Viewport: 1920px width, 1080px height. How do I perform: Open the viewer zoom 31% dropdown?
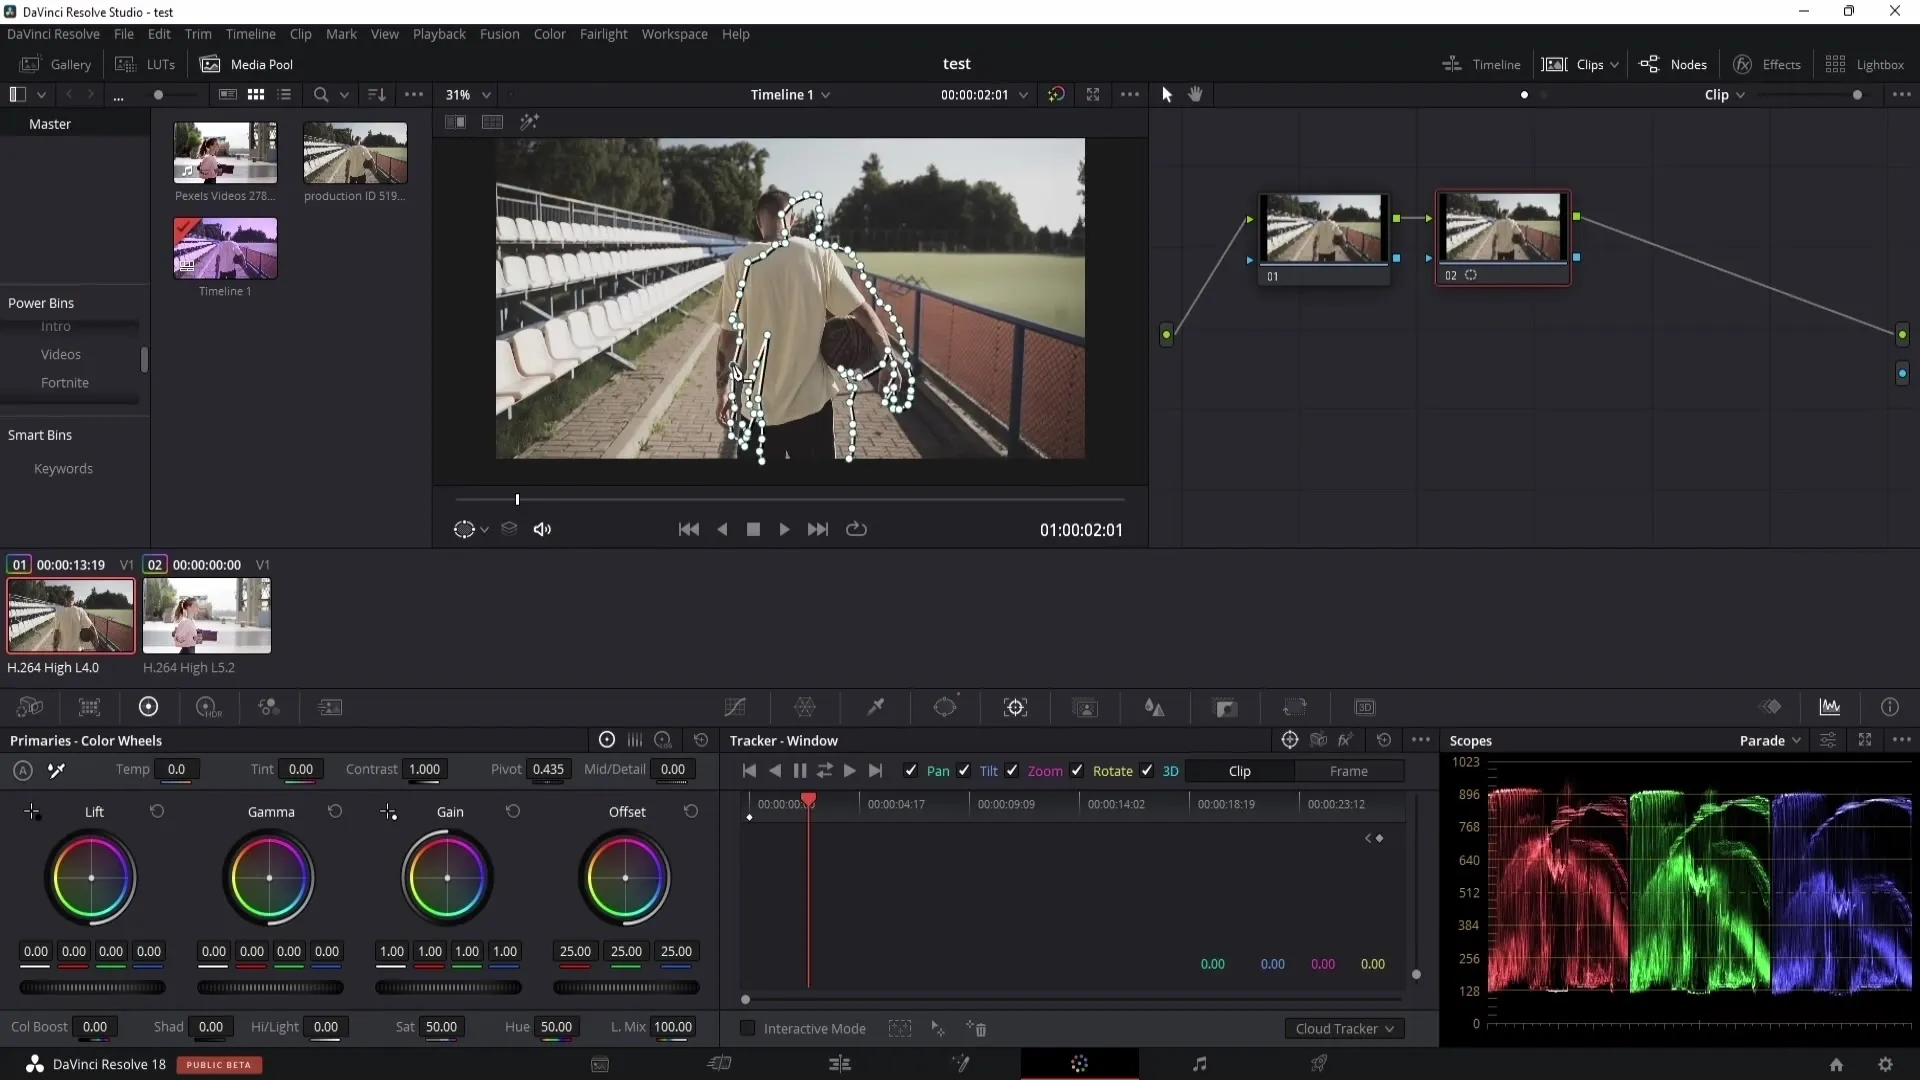point(468,94)
